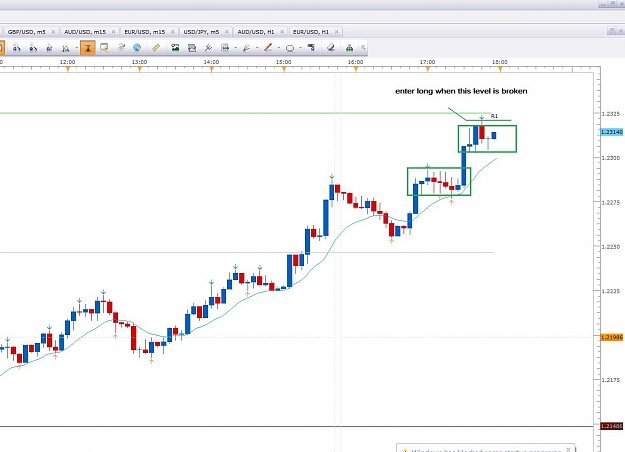The height and width of the screenshot is (452, 625).
Task: Click the blue globe icon
Action: click(x=137, y=48)
